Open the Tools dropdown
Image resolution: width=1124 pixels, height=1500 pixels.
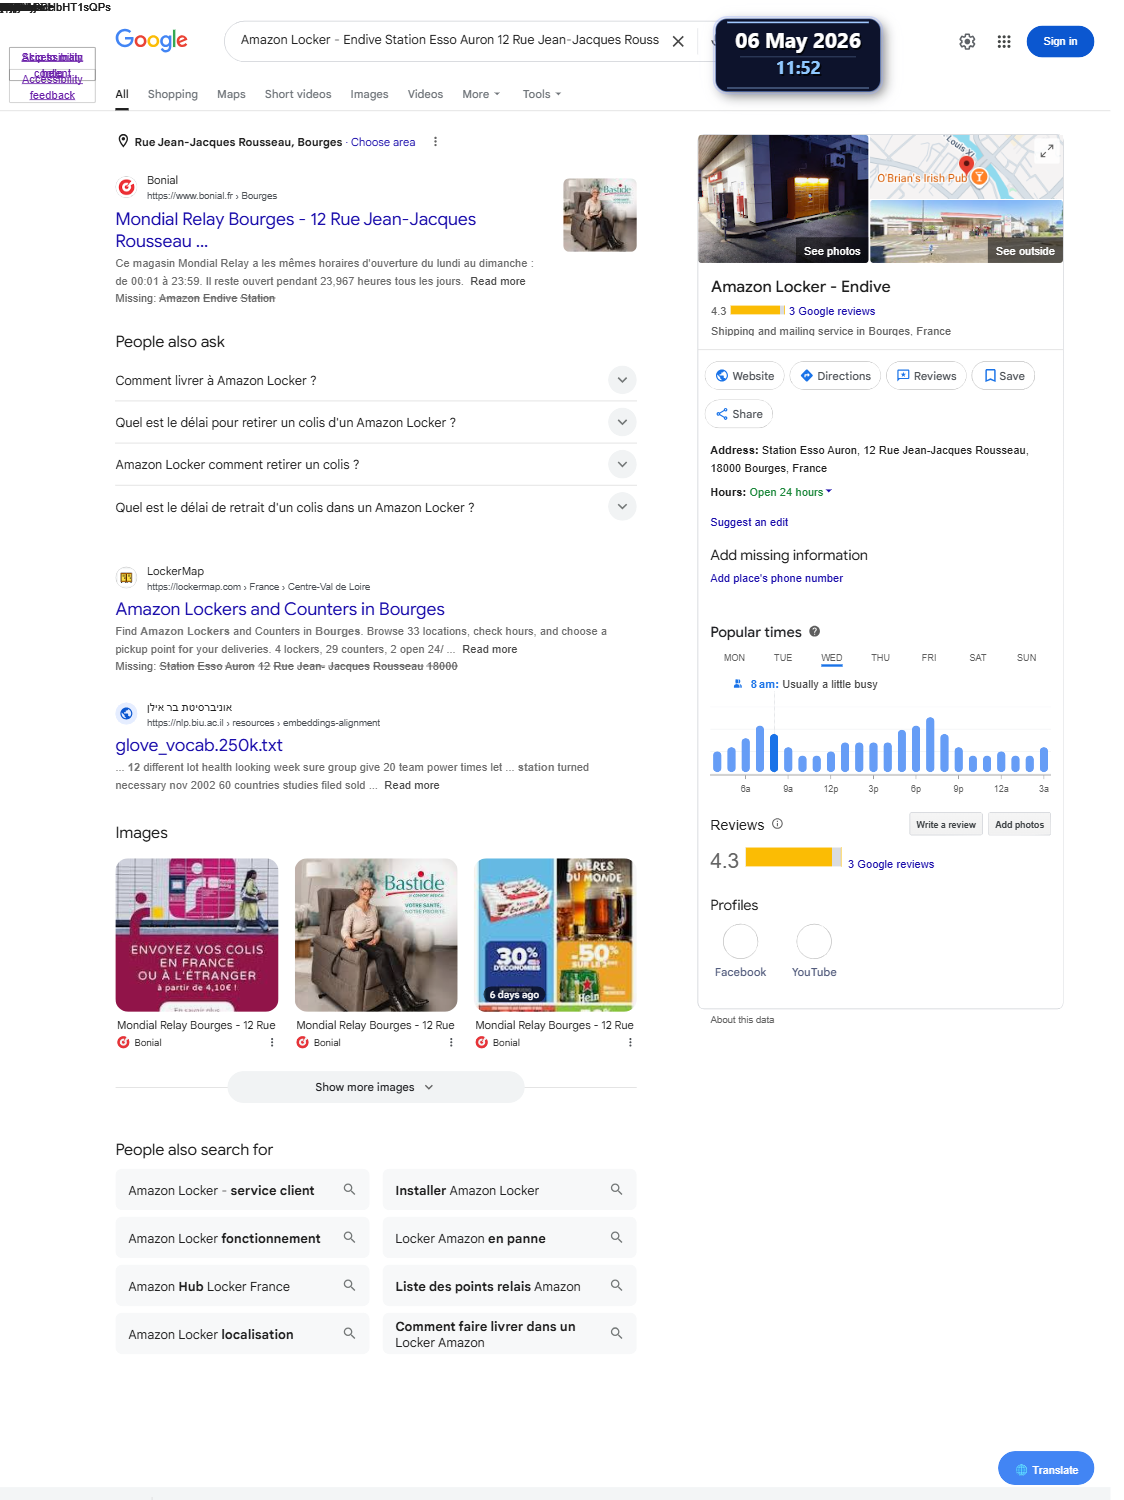(x=542, y=94)
